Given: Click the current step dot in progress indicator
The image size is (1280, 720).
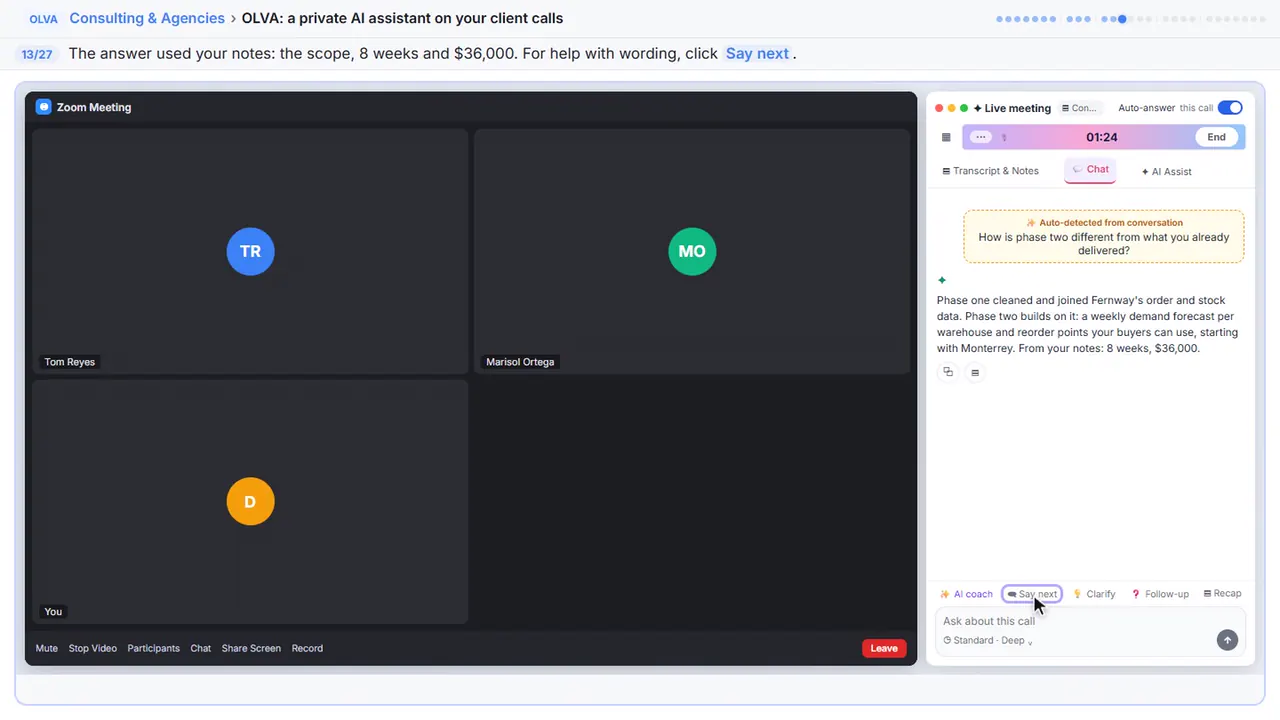Looking at the screenshot, I should pyautogui.click(x=1122, y=19).
